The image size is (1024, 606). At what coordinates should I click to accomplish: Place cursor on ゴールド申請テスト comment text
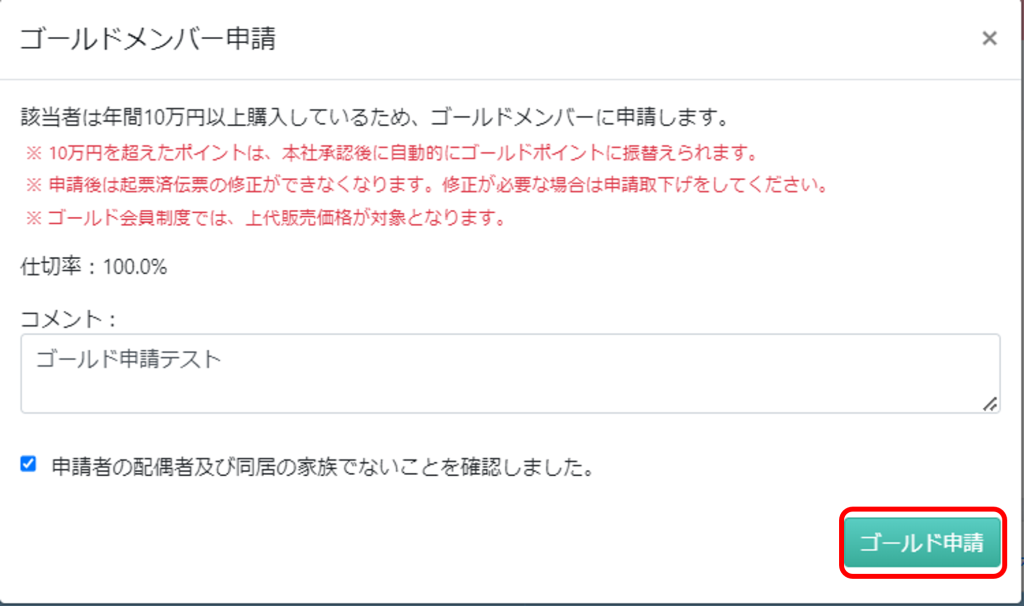[x=129, y=359]
